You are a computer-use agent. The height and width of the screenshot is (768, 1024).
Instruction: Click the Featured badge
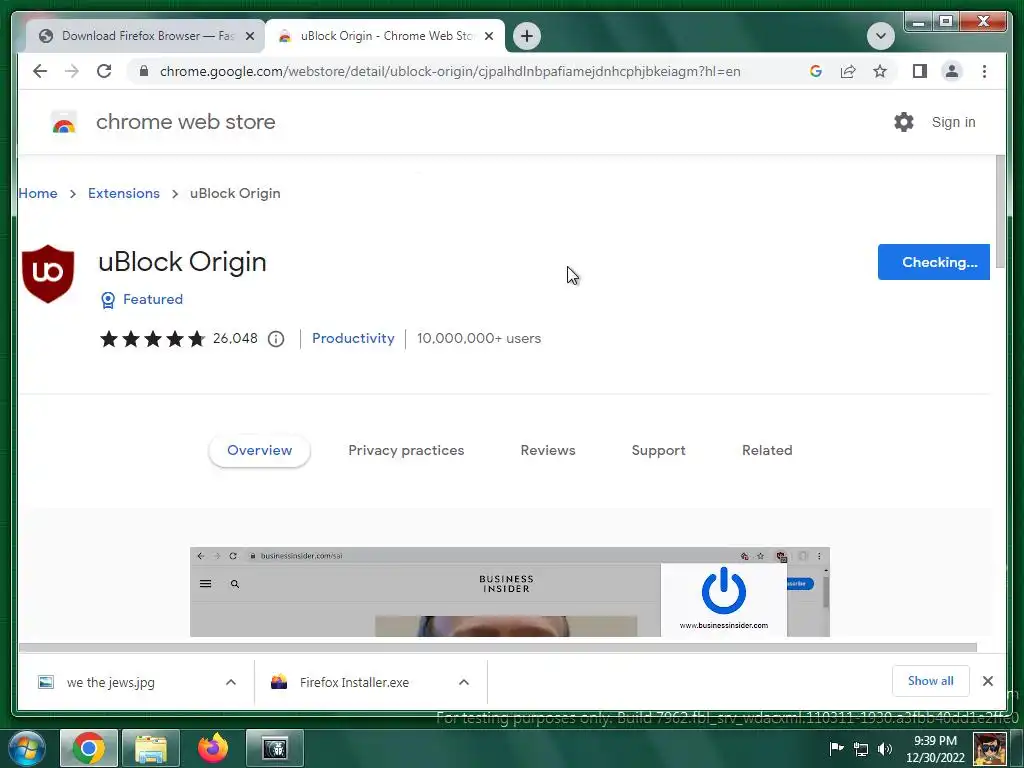pos(142,299)
